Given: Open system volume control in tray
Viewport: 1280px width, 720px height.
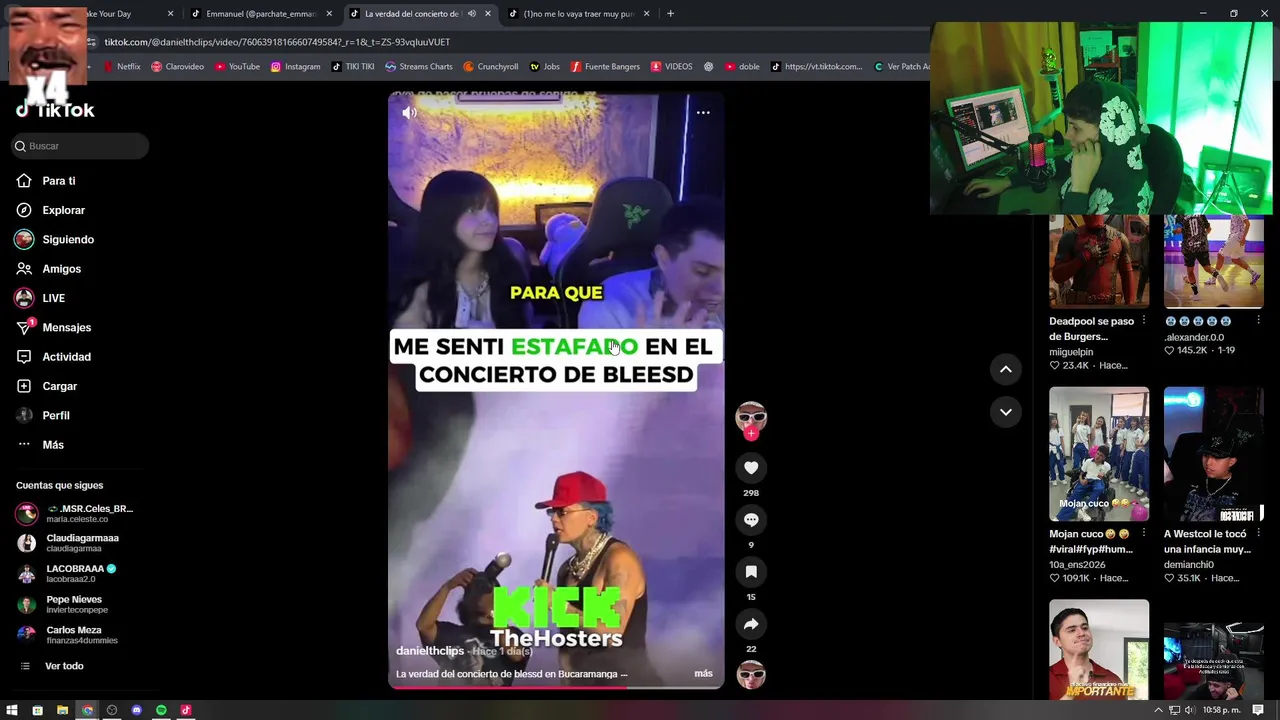Looking at the screenshot, I should coord(1189,710).
